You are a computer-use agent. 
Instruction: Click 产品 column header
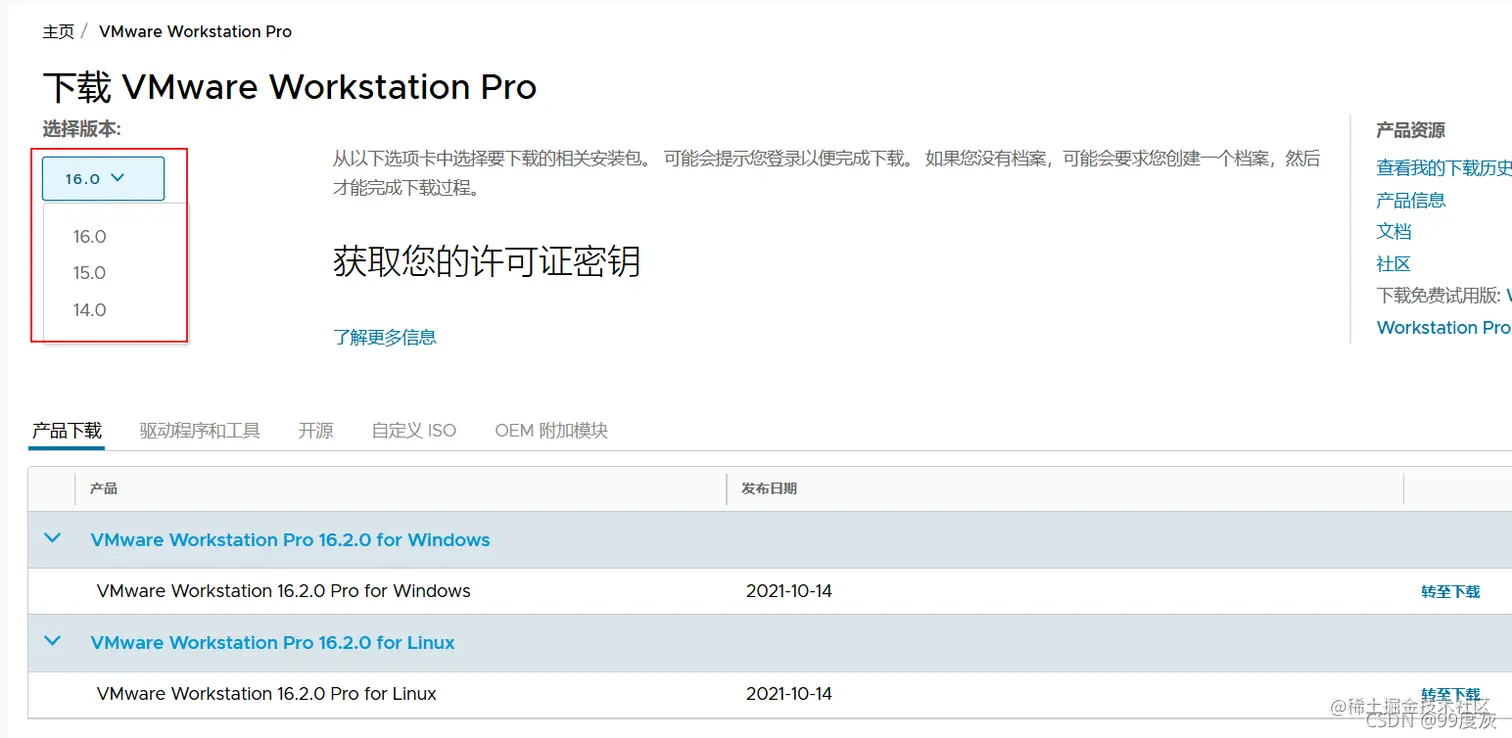coord(104,489)
